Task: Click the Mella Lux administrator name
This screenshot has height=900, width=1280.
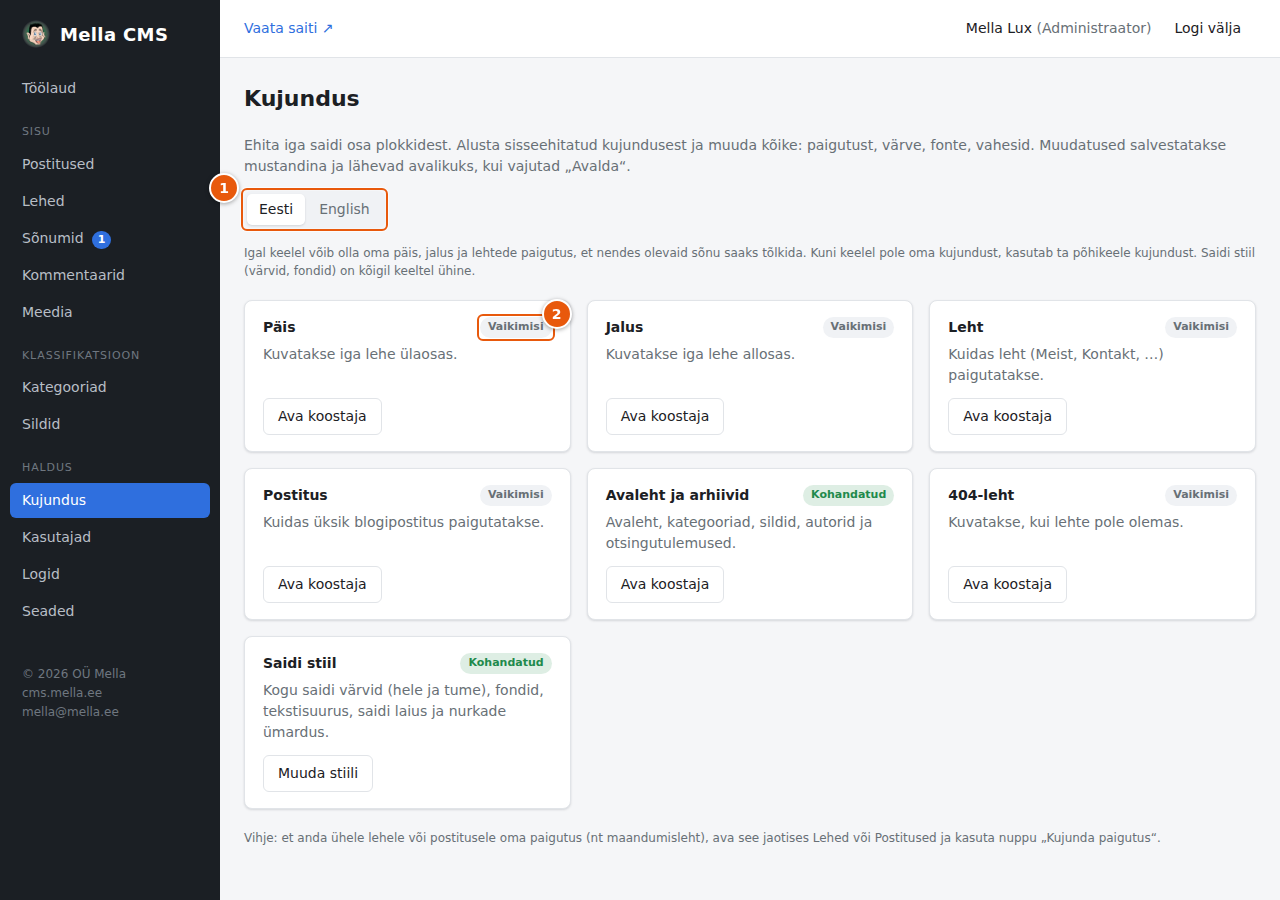Action: tap(1058, 28)
